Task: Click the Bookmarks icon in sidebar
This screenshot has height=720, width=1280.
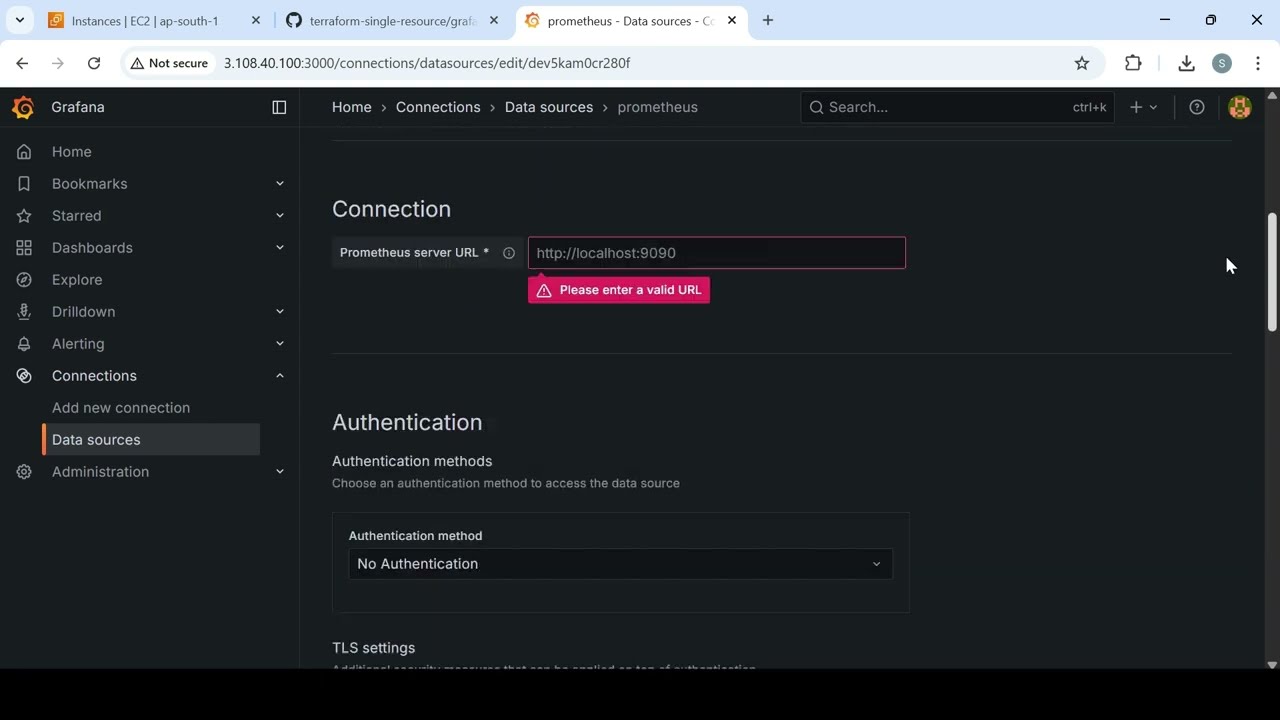Action: (24, 184)
